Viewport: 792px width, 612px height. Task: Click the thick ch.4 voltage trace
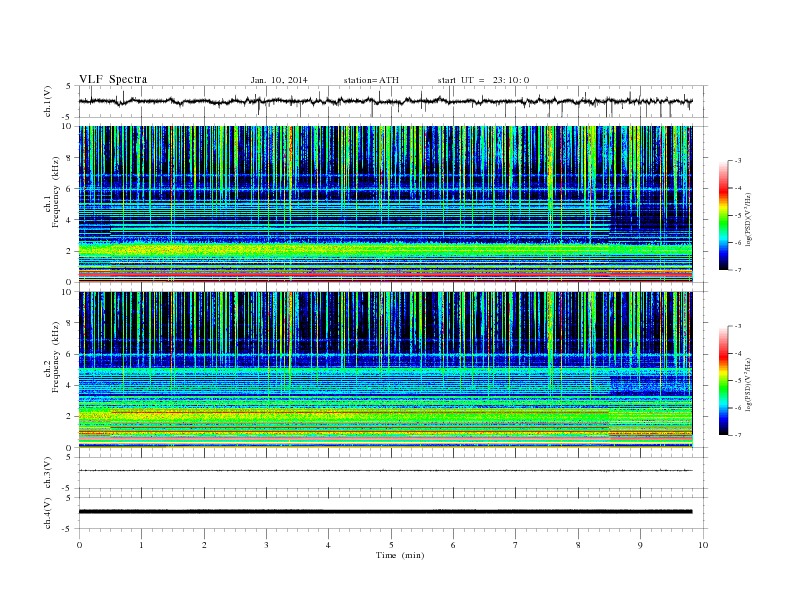[x=385, y=512]
